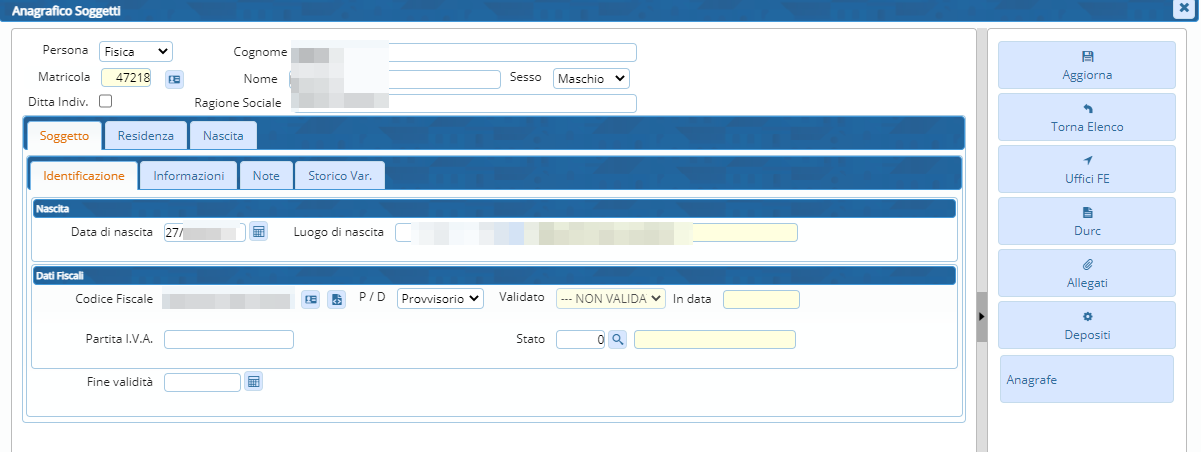The width and height of the screenshot is (1201, 452).
Task: Click the Partita I.V.A. input field
Action: click(x=229, y=340)
